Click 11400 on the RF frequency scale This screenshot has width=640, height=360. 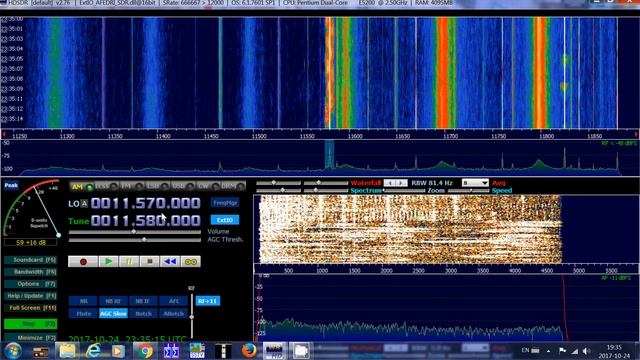(x=163, y=136)
